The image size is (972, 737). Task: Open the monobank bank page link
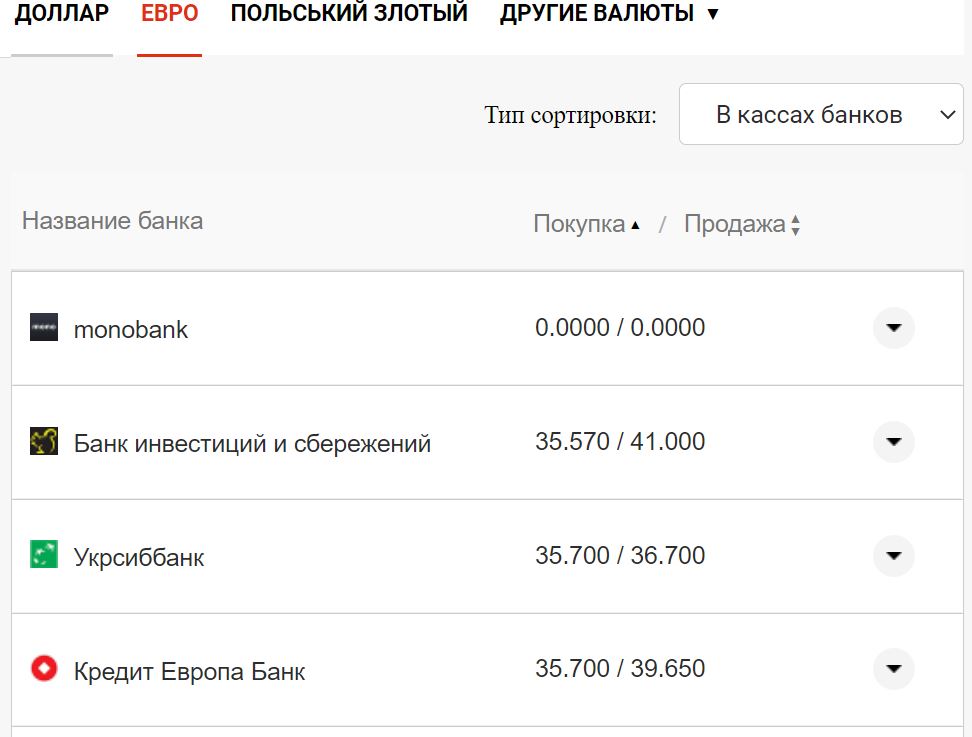(131, 328)
